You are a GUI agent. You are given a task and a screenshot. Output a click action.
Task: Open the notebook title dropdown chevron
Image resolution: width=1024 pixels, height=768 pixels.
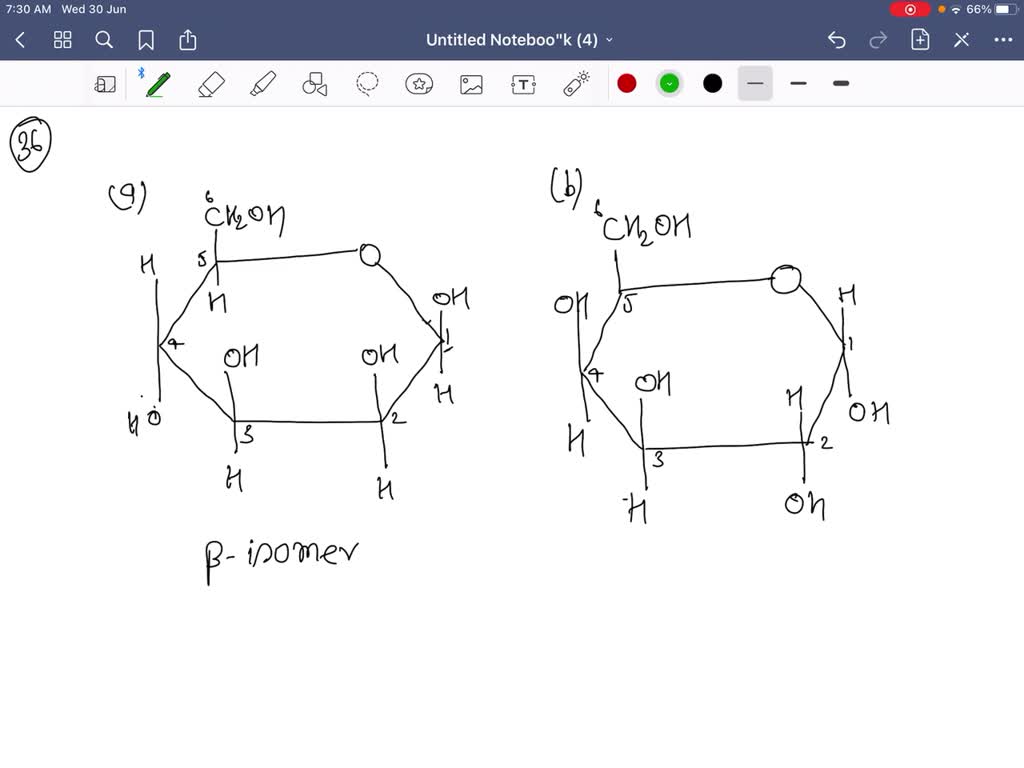[x=608, y=40]
